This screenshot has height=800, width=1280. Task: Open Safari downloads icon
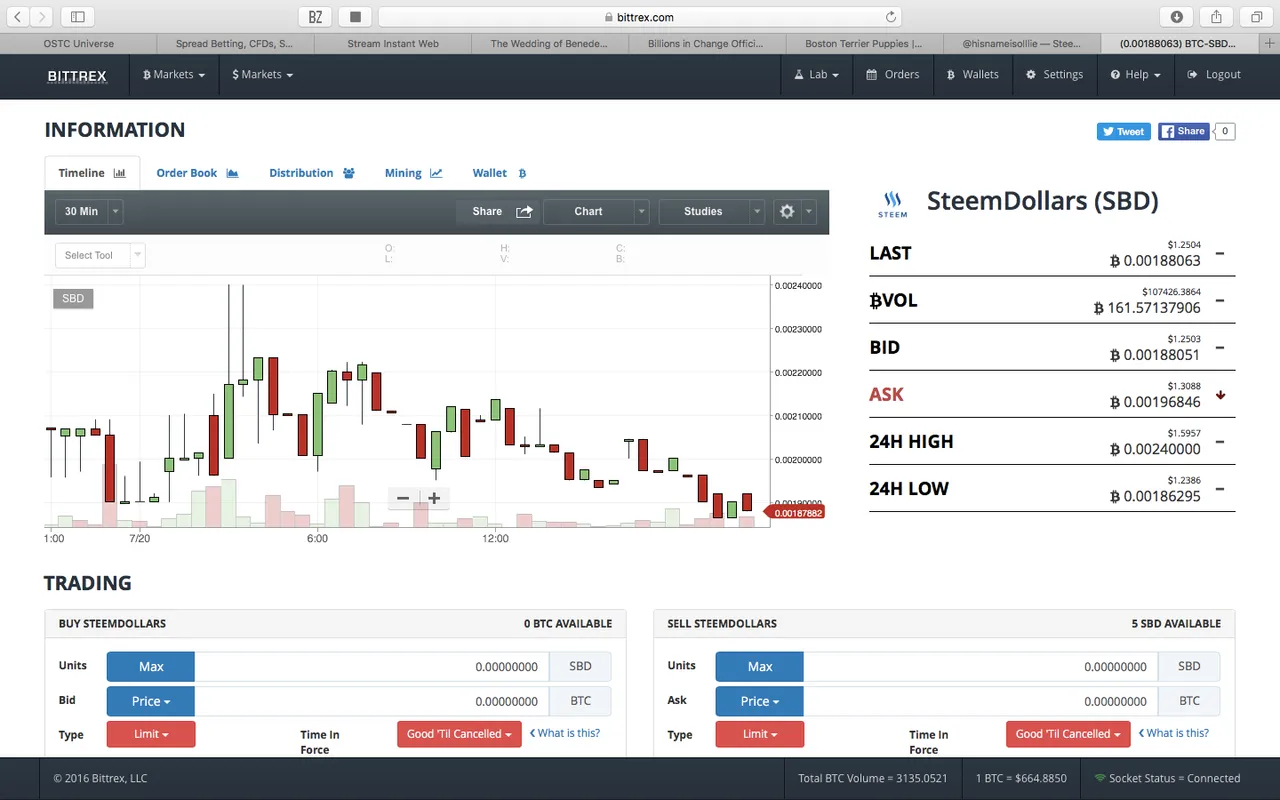1177,17
